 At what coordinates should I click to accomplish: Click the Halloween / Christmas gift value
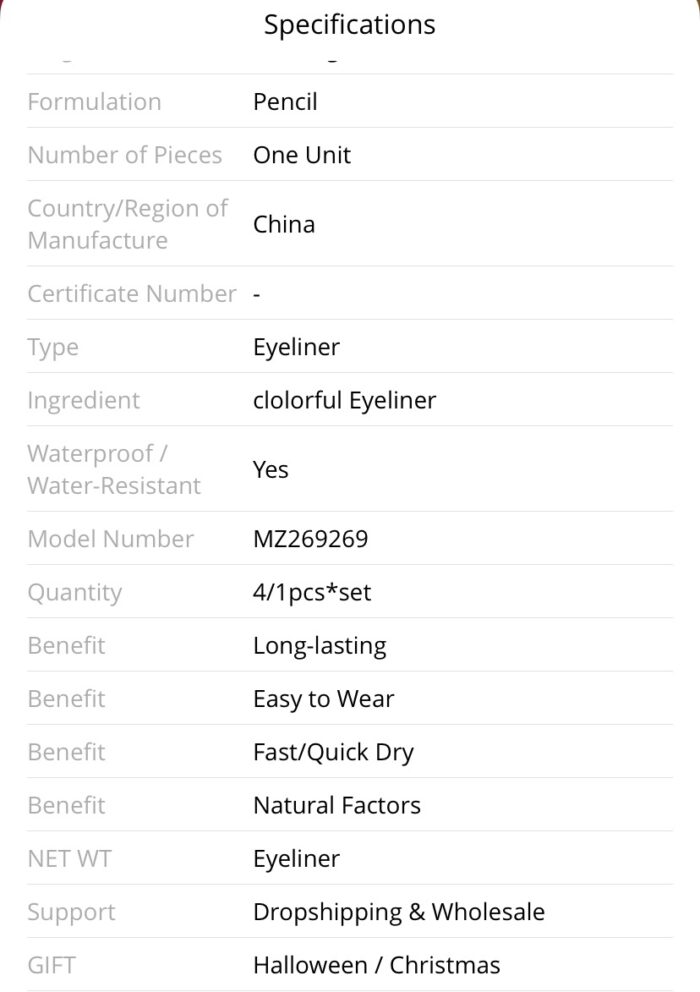coord(377,965)
